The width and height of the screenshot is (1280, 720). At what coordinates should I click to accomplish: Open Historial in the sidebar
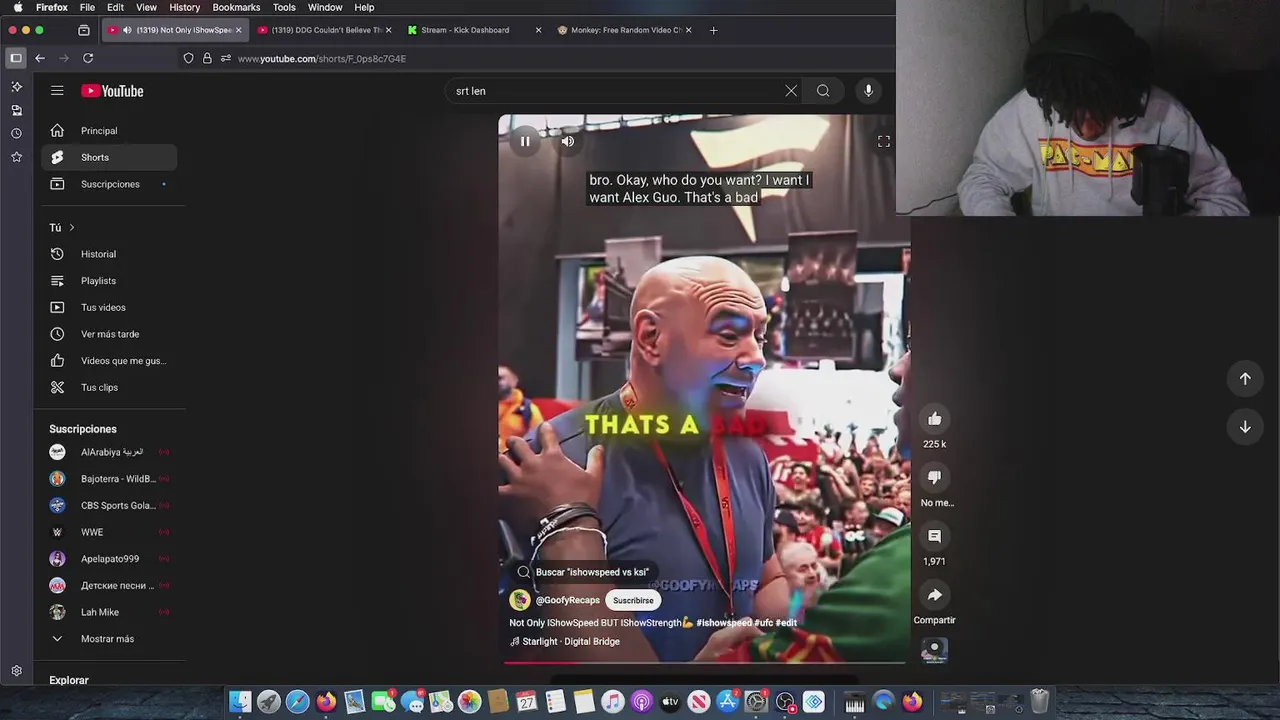(109, 254)
